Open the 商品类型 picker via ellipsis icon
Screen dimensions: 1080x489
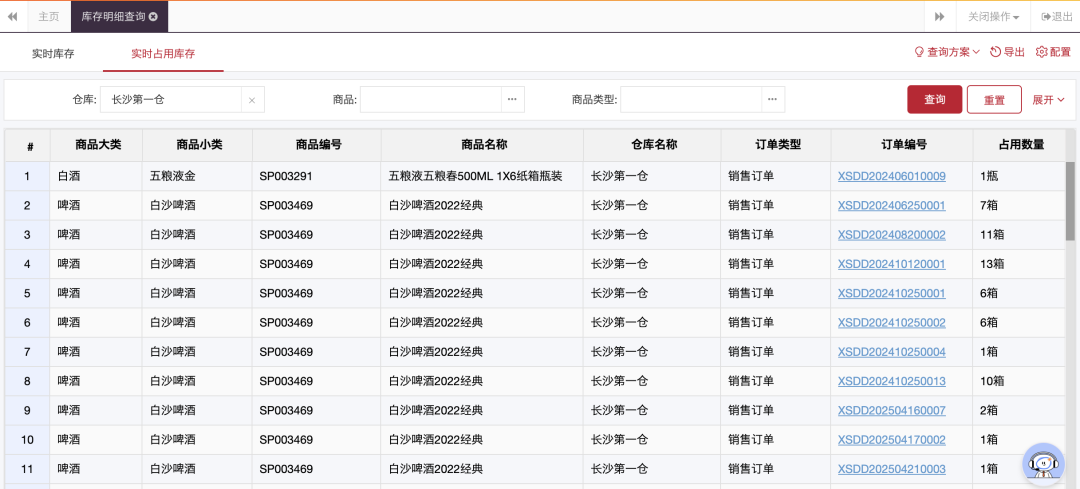[x=773, y=99]
